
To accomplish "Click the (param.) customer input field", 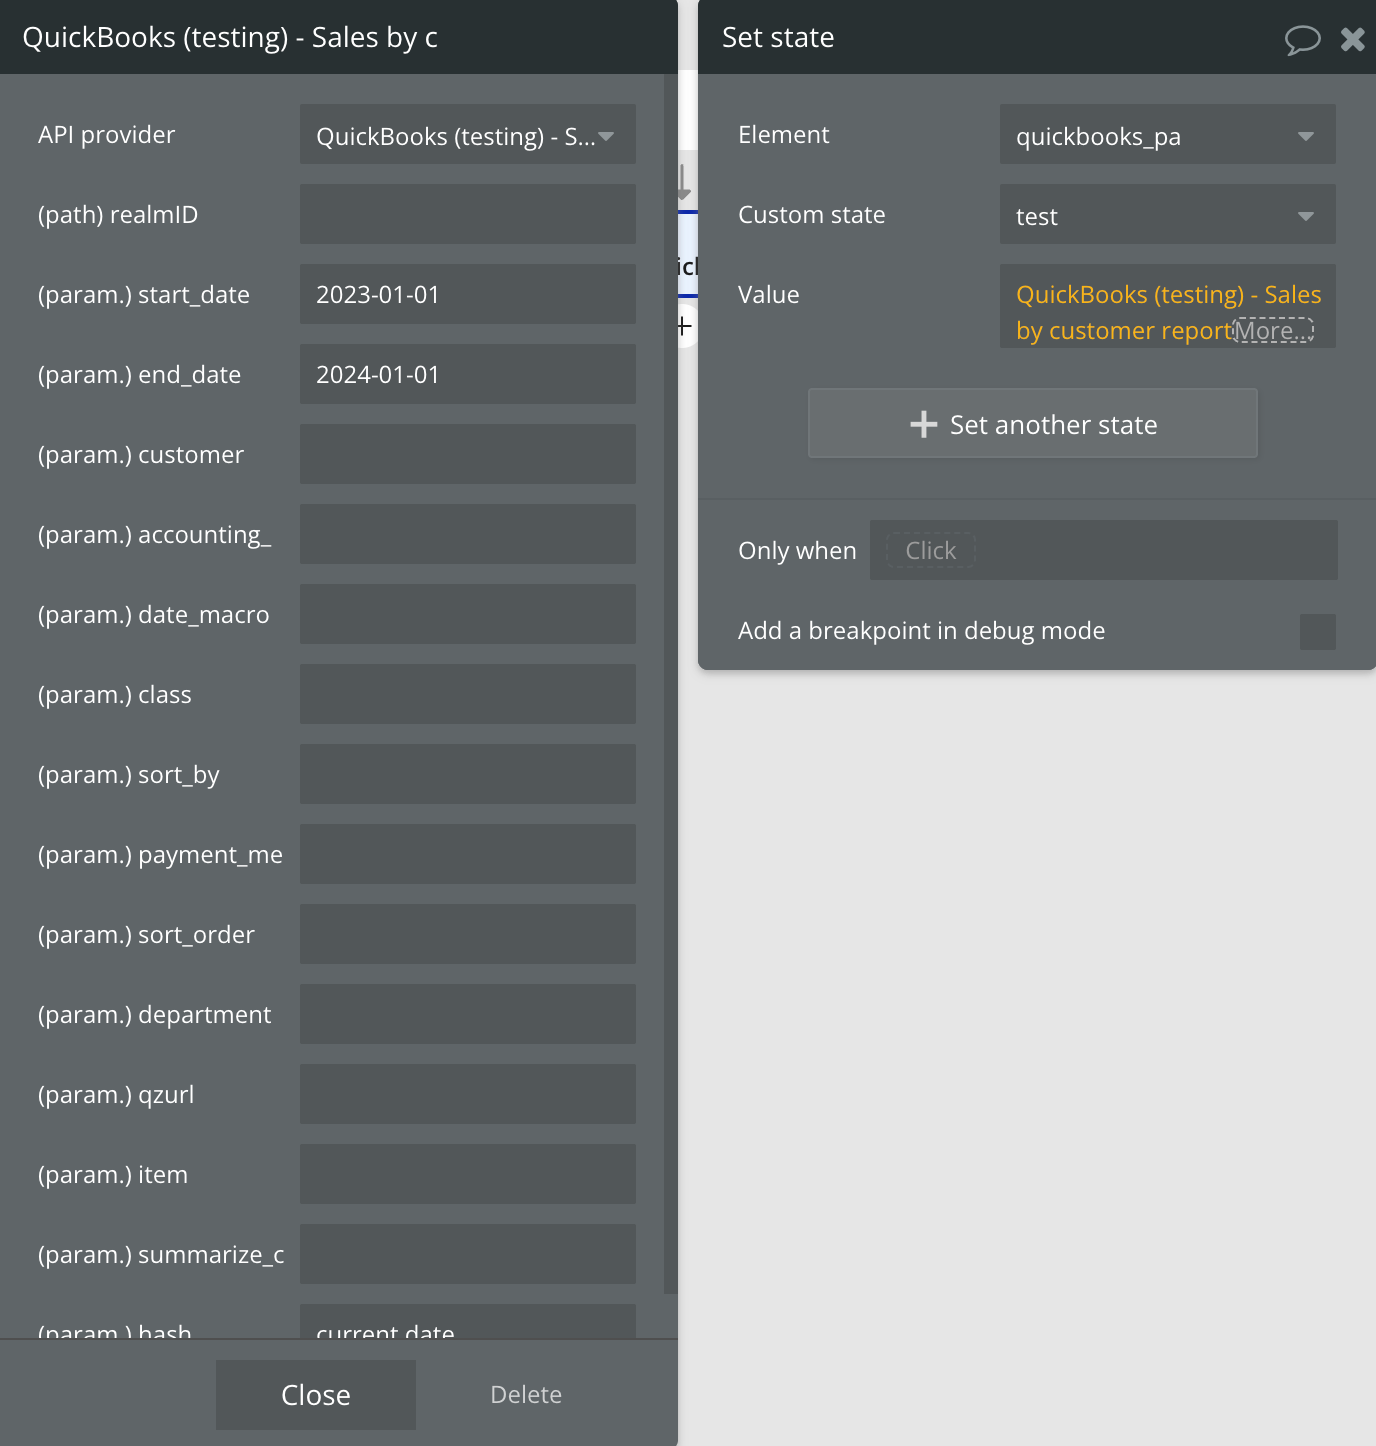I will click(x=468, y=454).
